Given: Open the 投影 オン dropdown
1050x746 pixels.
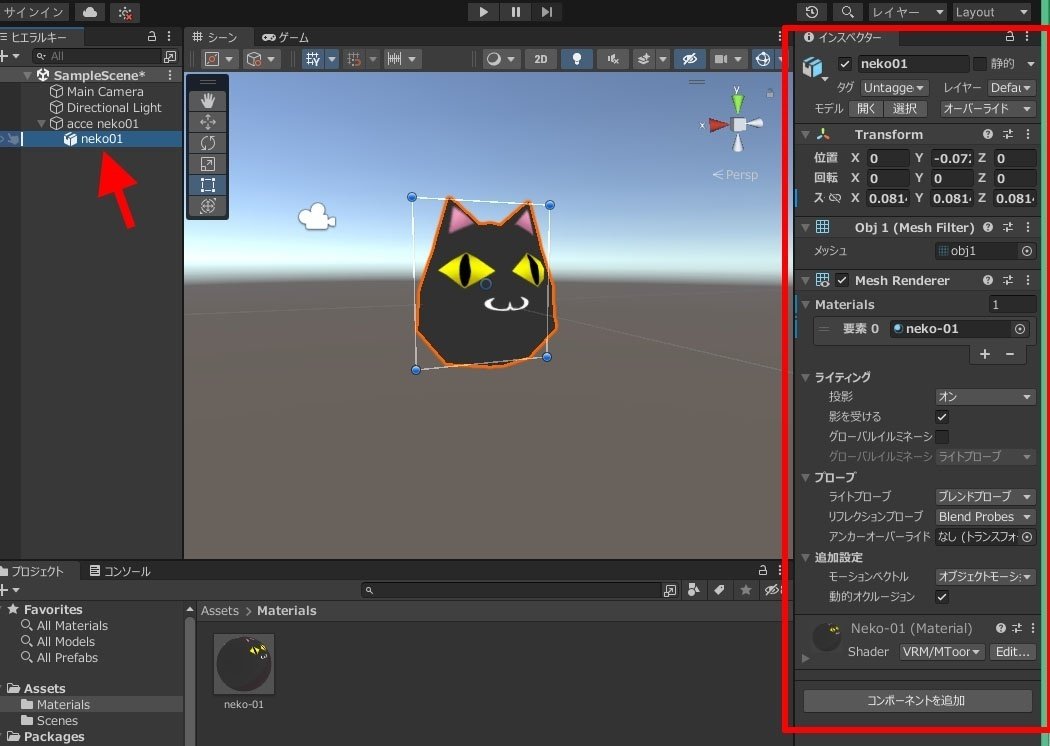Looking at the screenshot, I should pos(985,396).
